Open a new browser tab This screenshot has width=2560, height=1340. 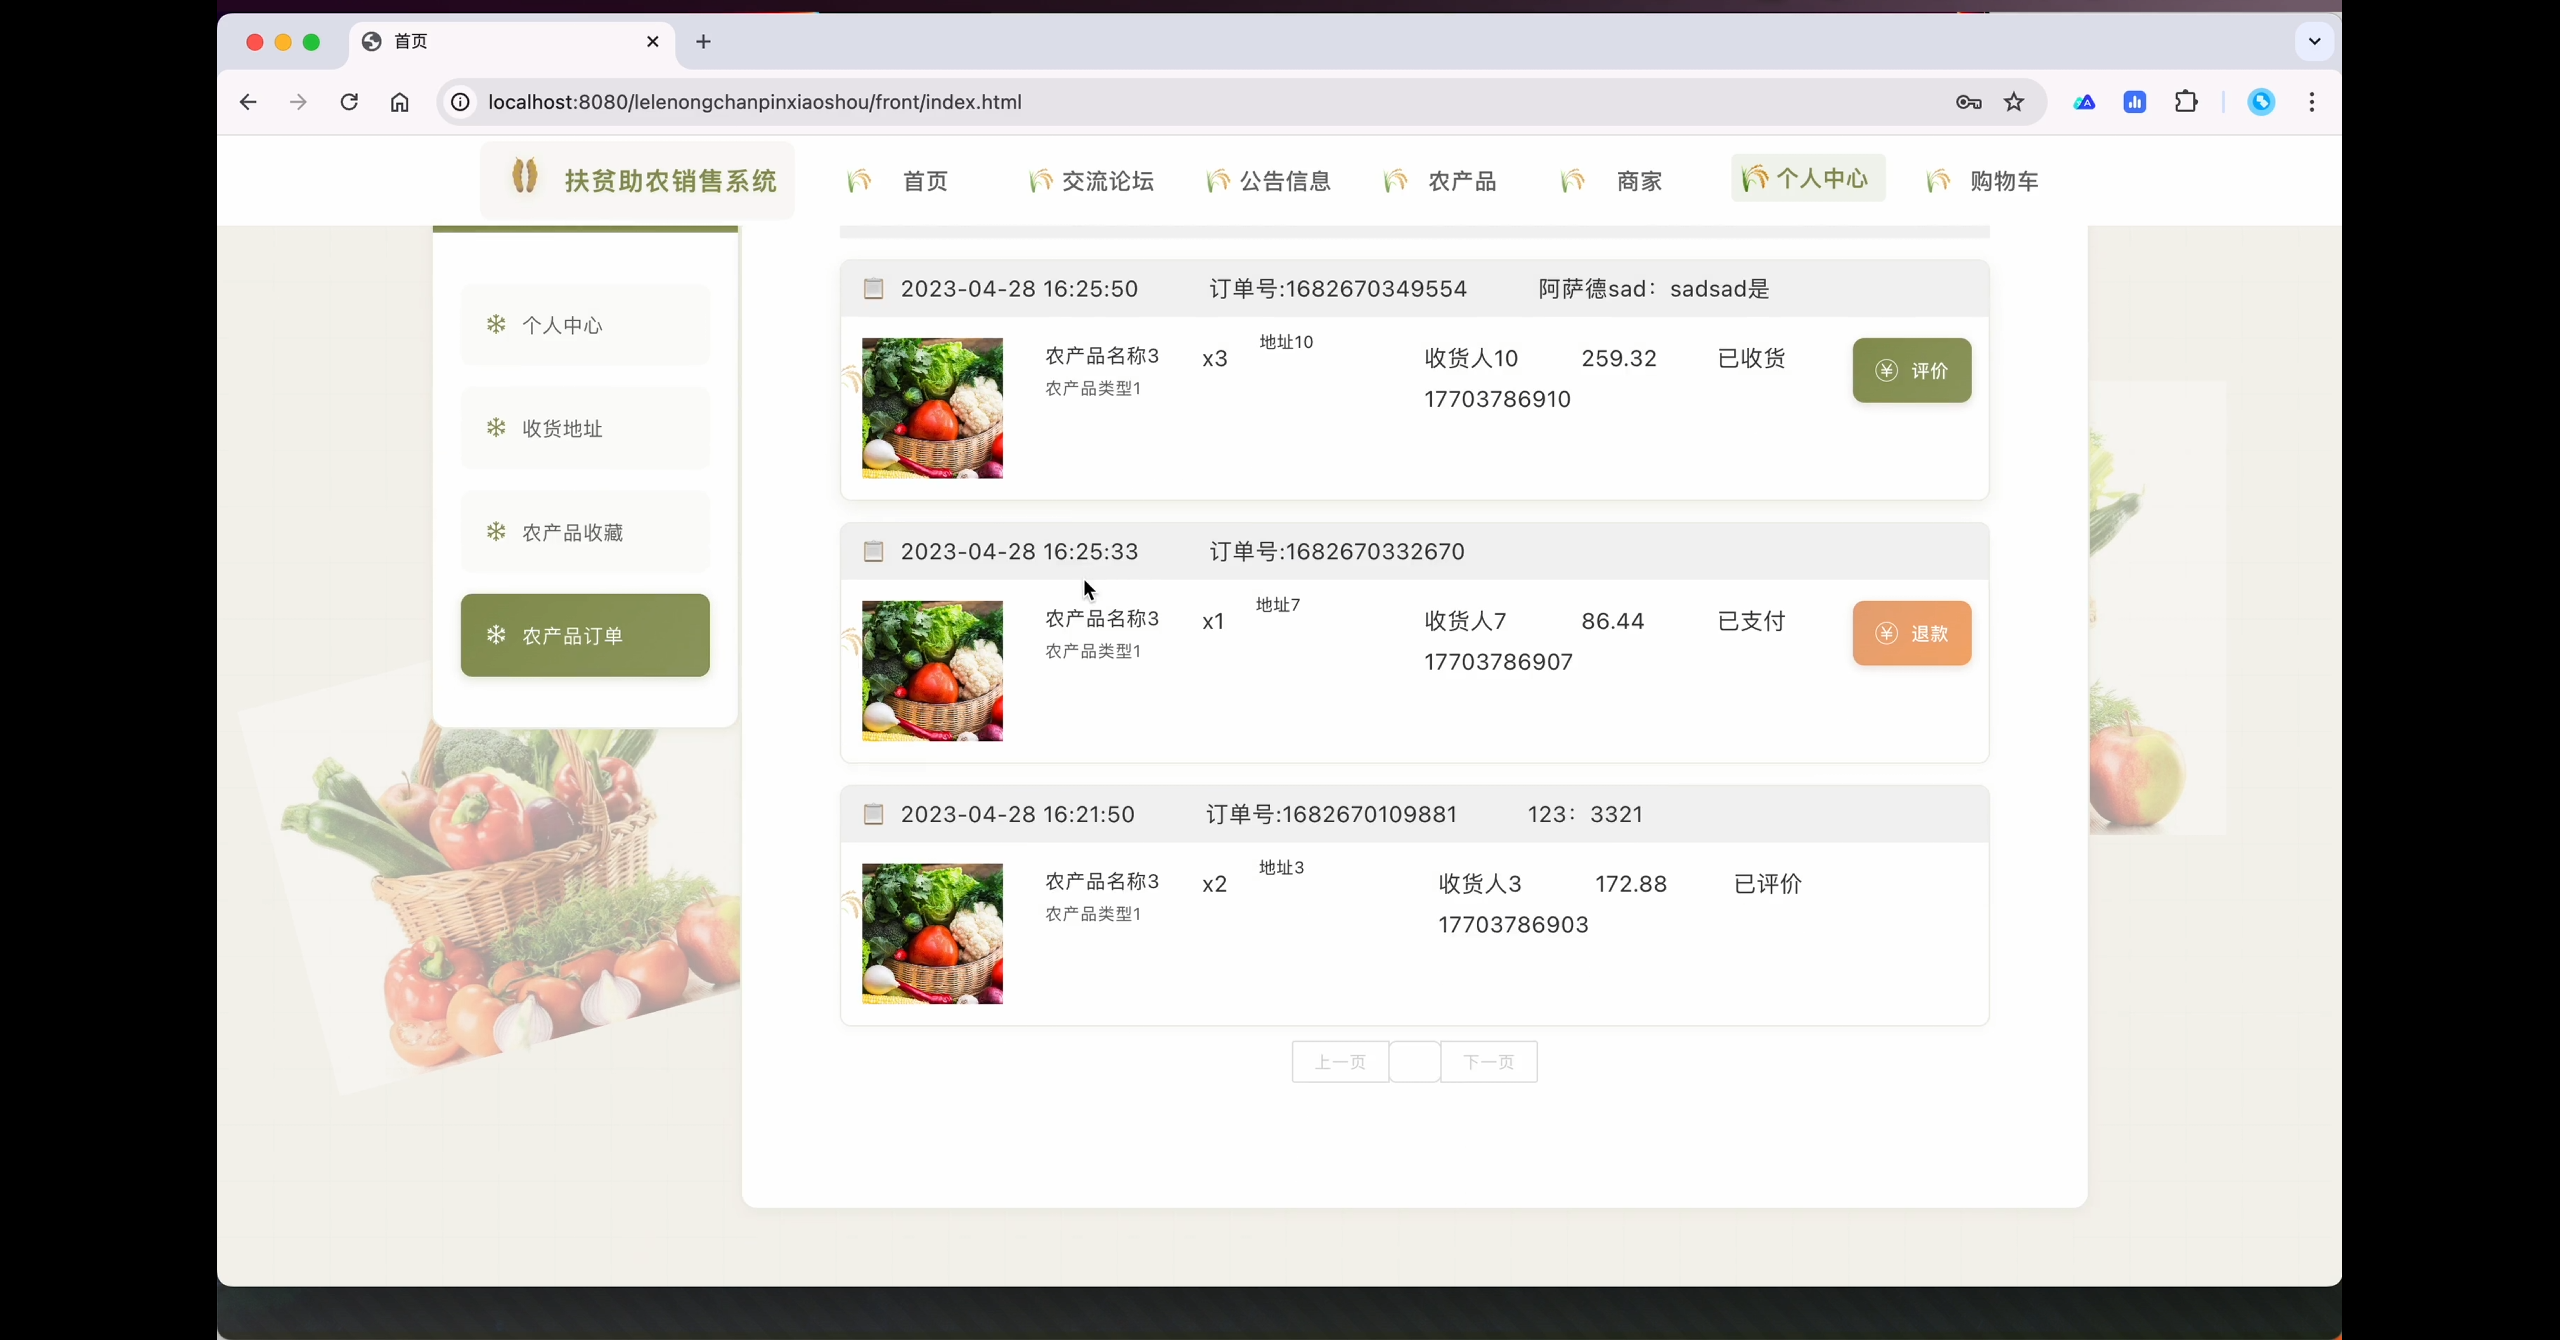tap(703, 42)
